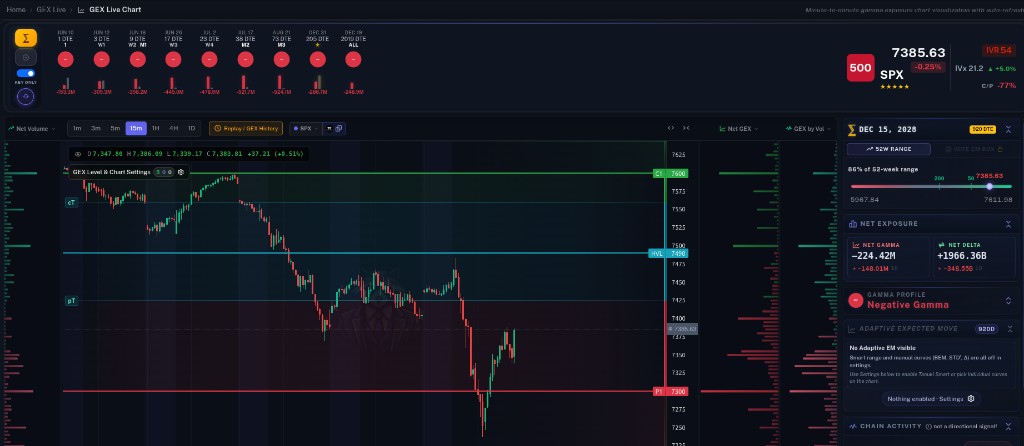Open the Net GEX dropdown

click(x=739, y=129)
